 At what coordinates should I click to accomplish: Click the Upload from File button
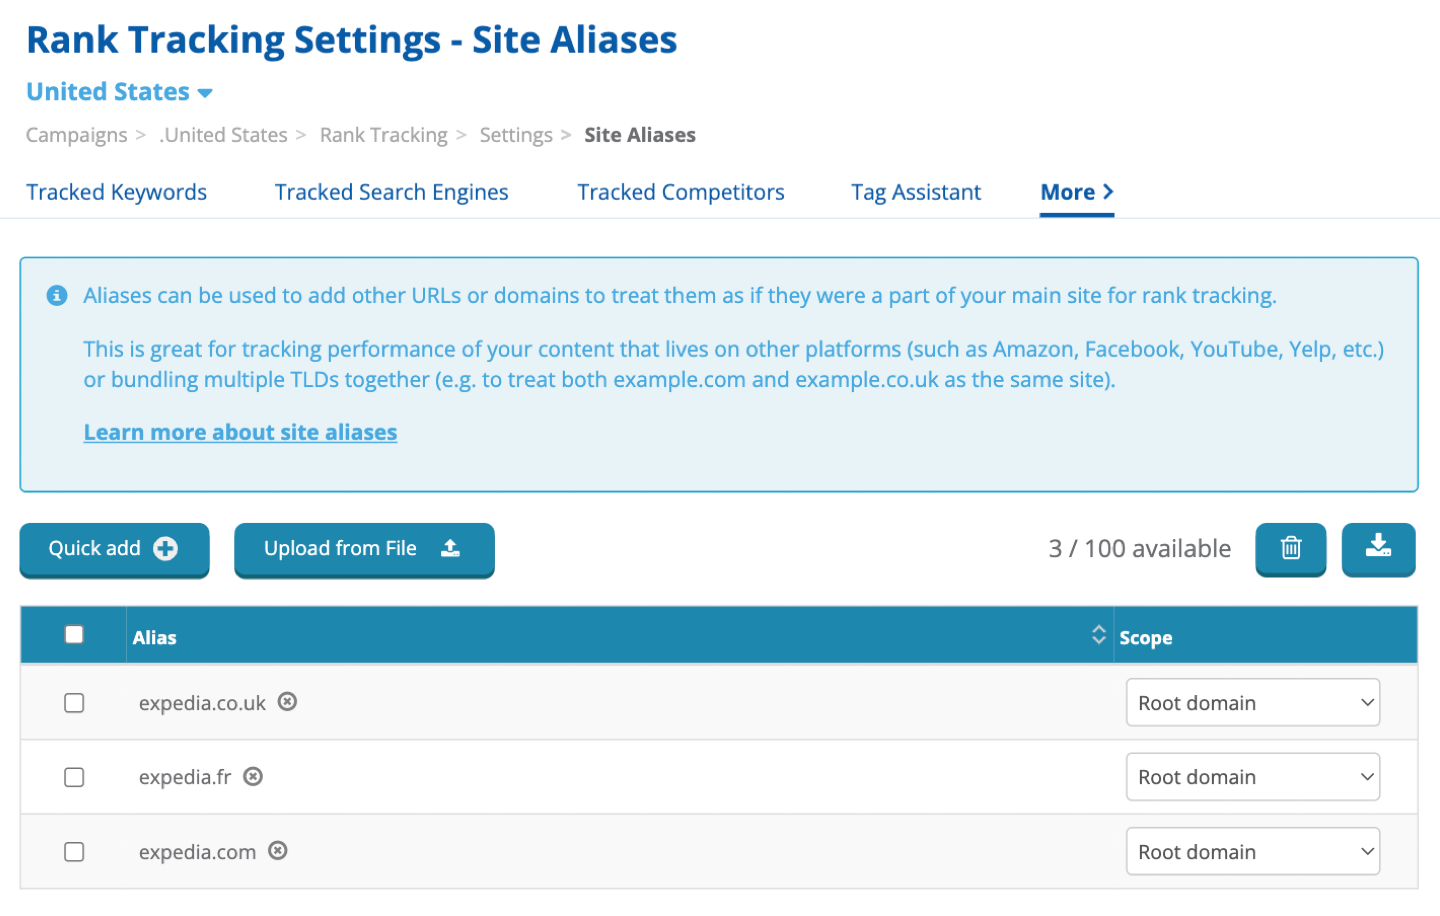364,549
